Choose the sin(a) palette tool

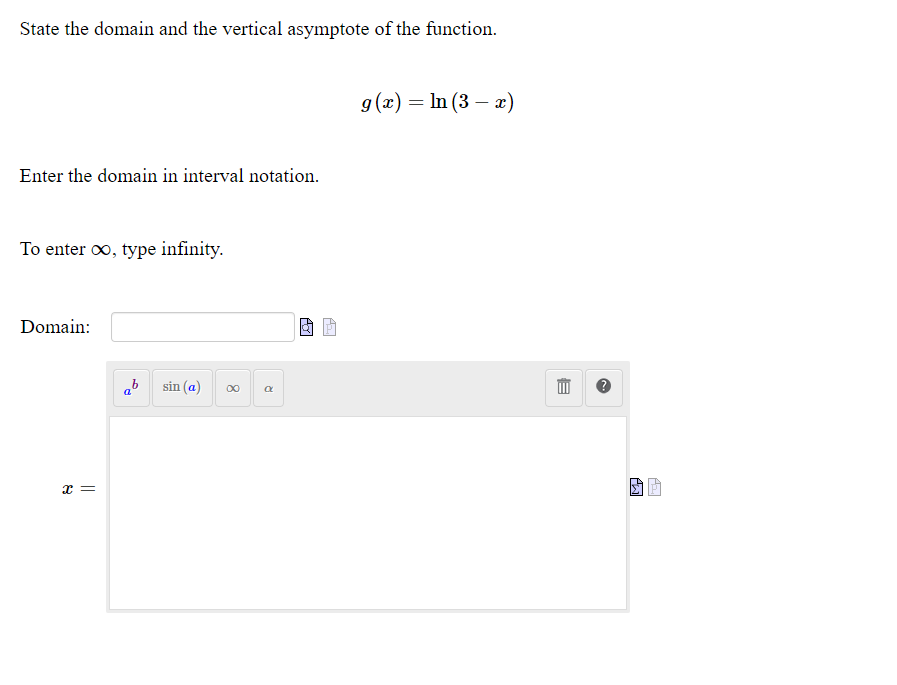(x=182, y=388)
